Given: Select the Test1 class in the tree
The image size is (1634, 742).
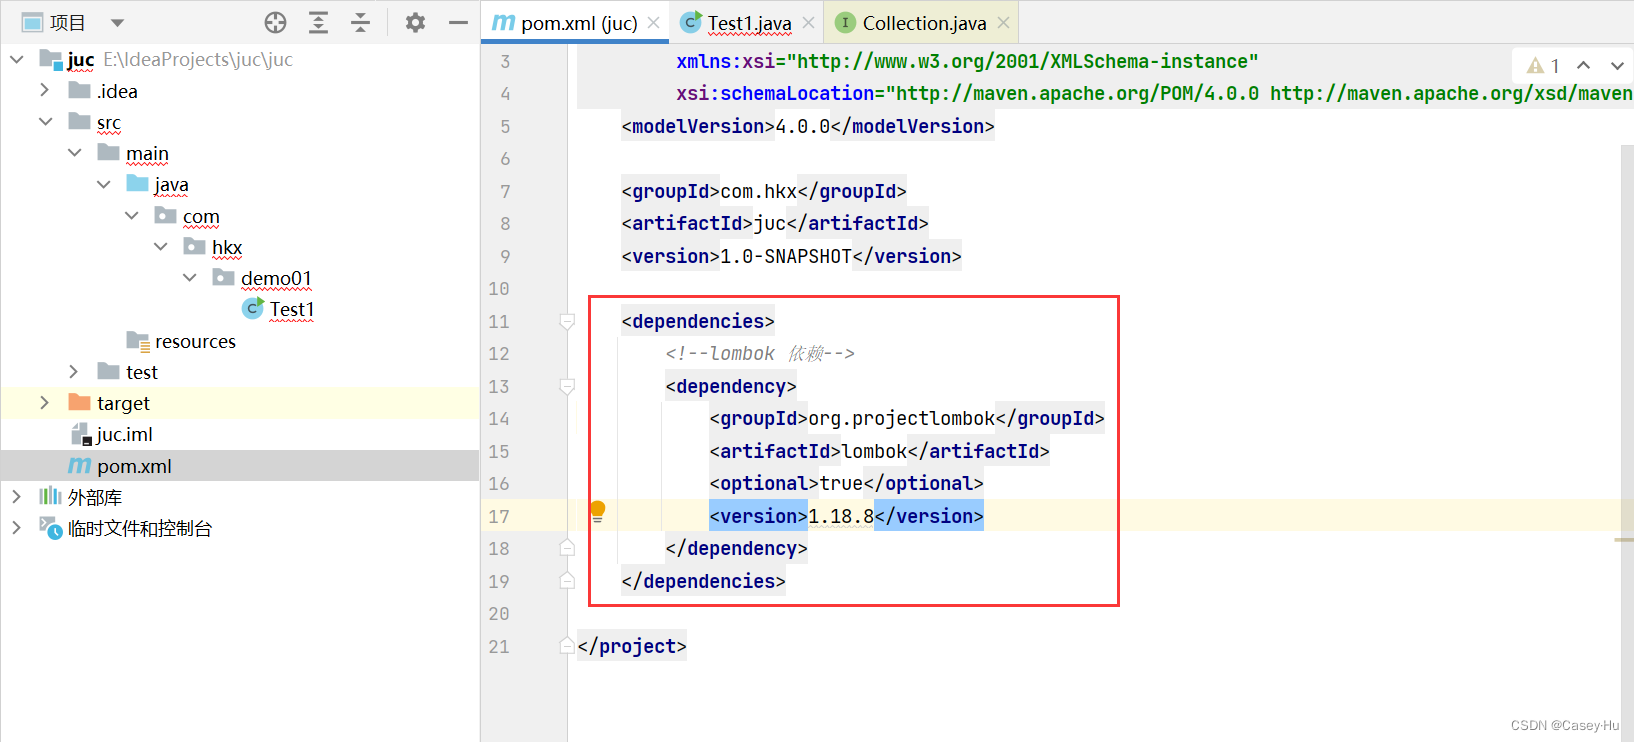Looking at the screenshot, I should point(292,310).
